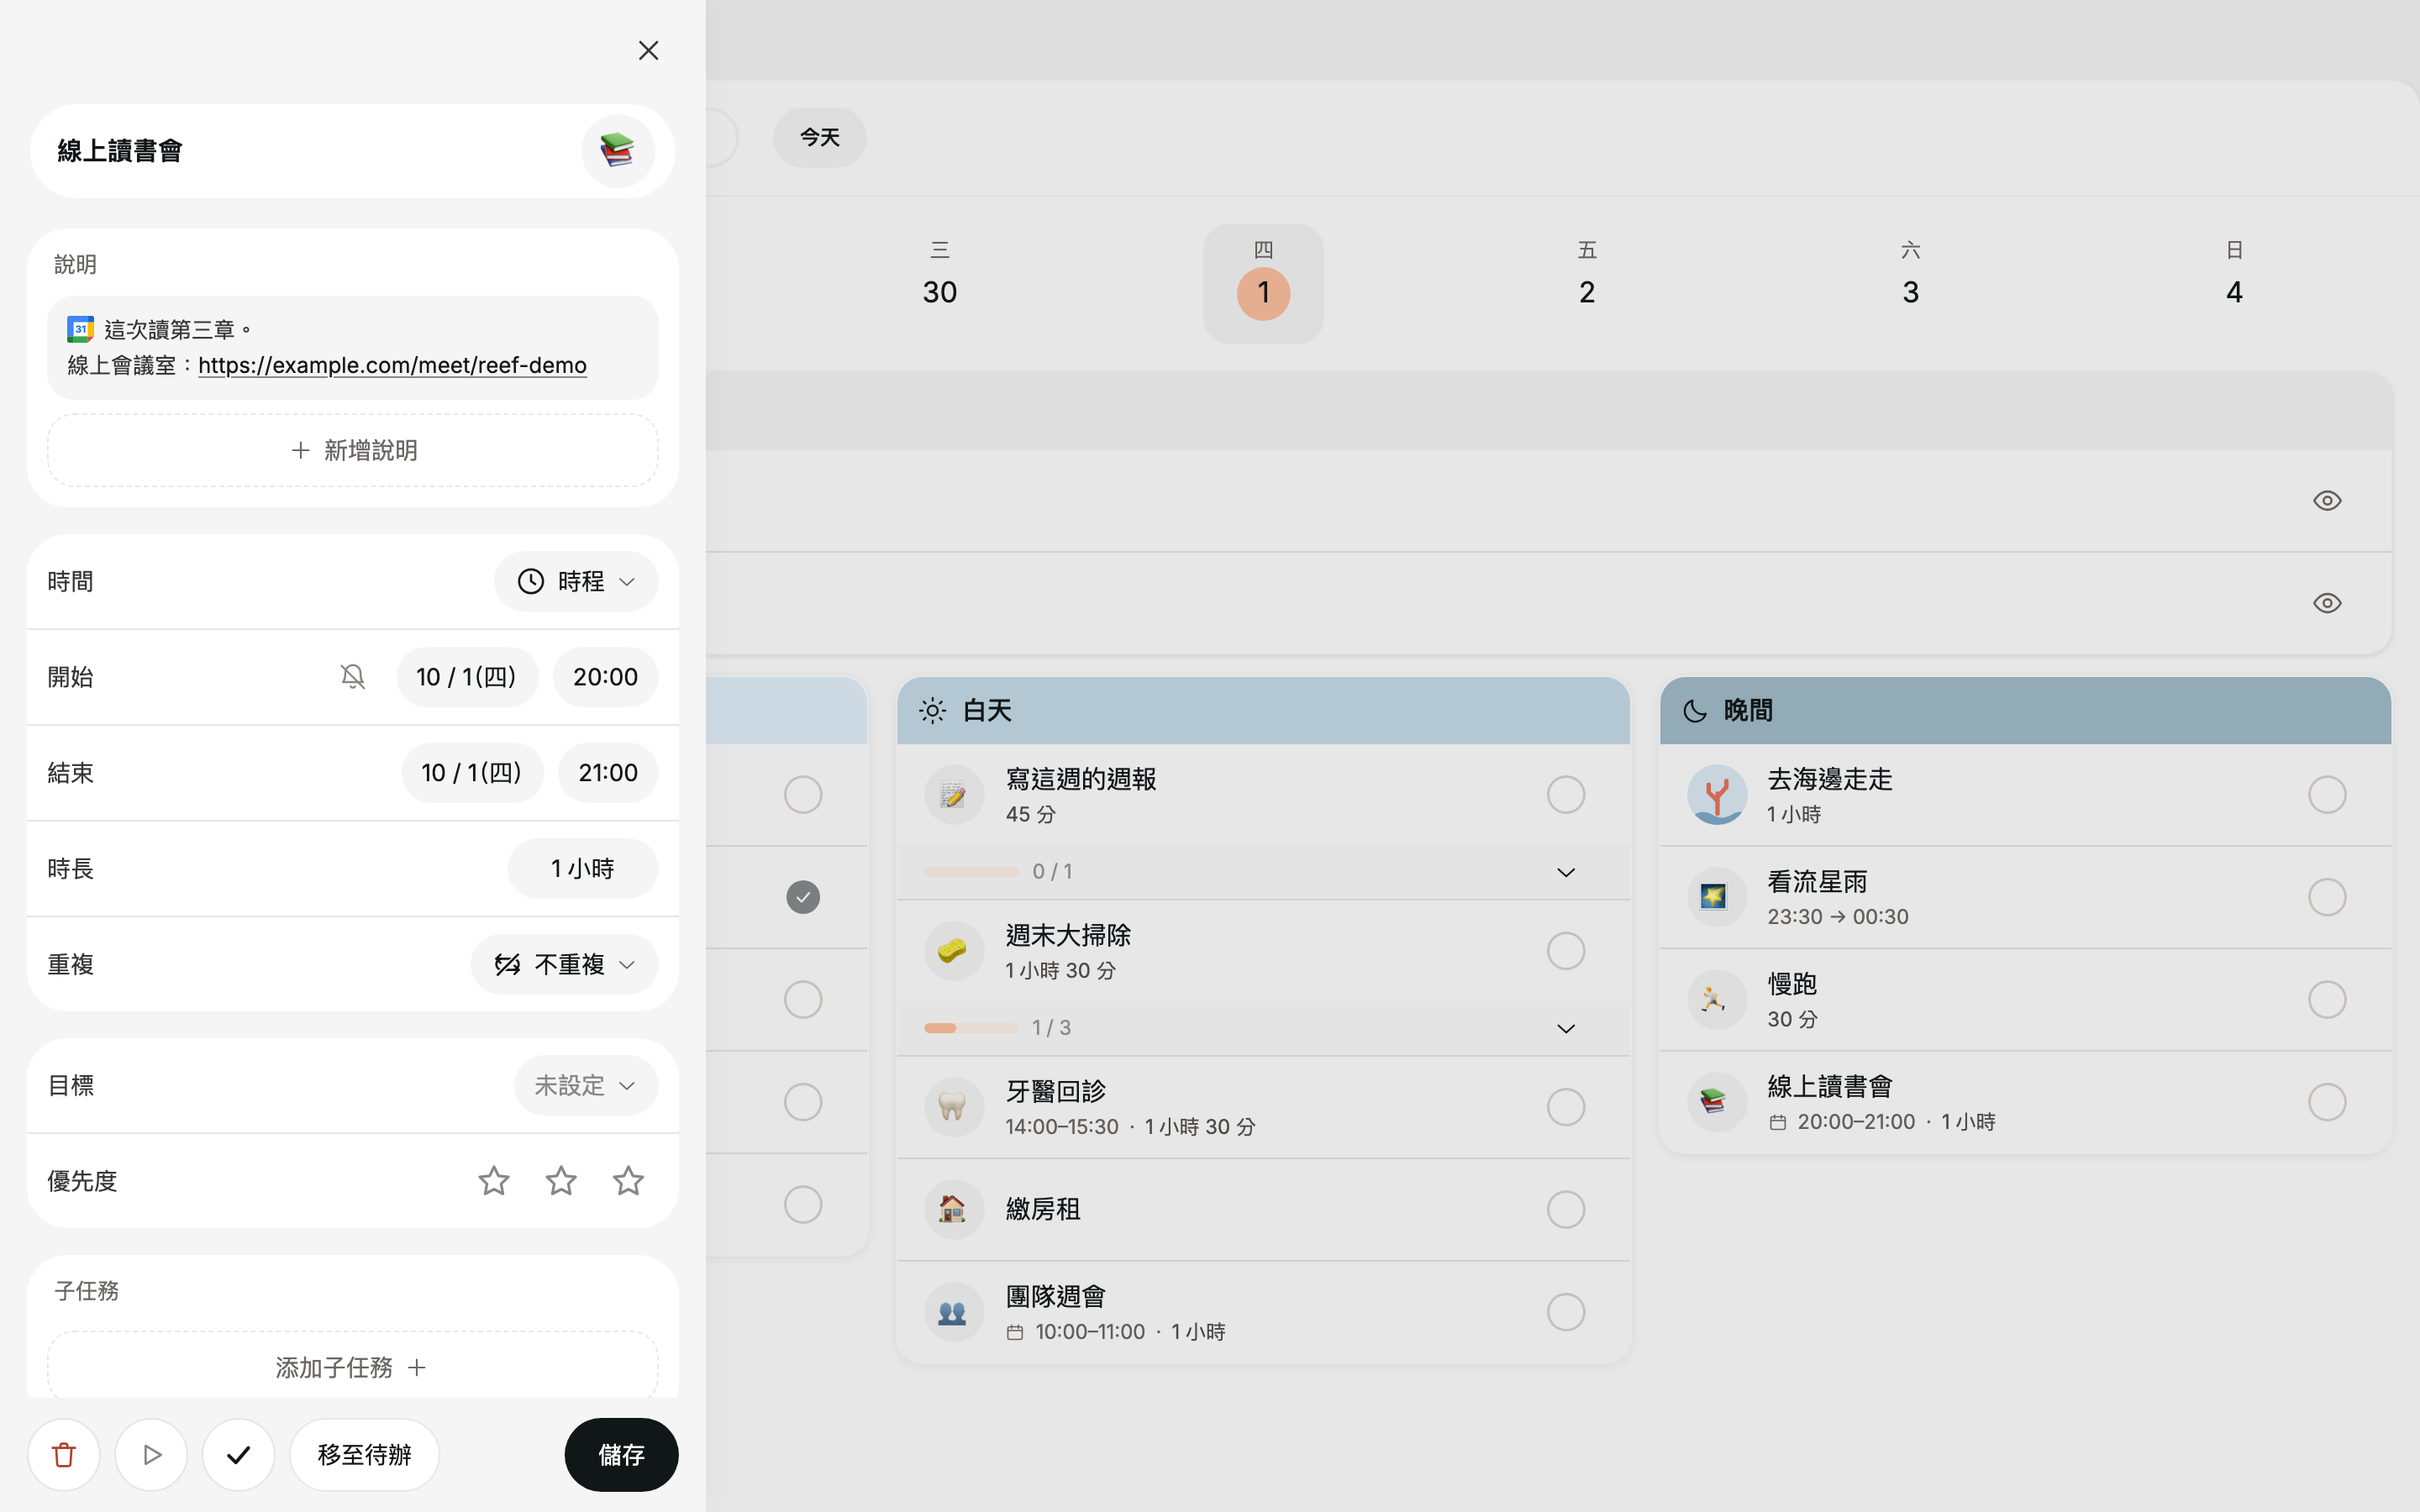
Task: Expand subtasks under 週末大掃除
Action: click(x=1565, y=1028)
